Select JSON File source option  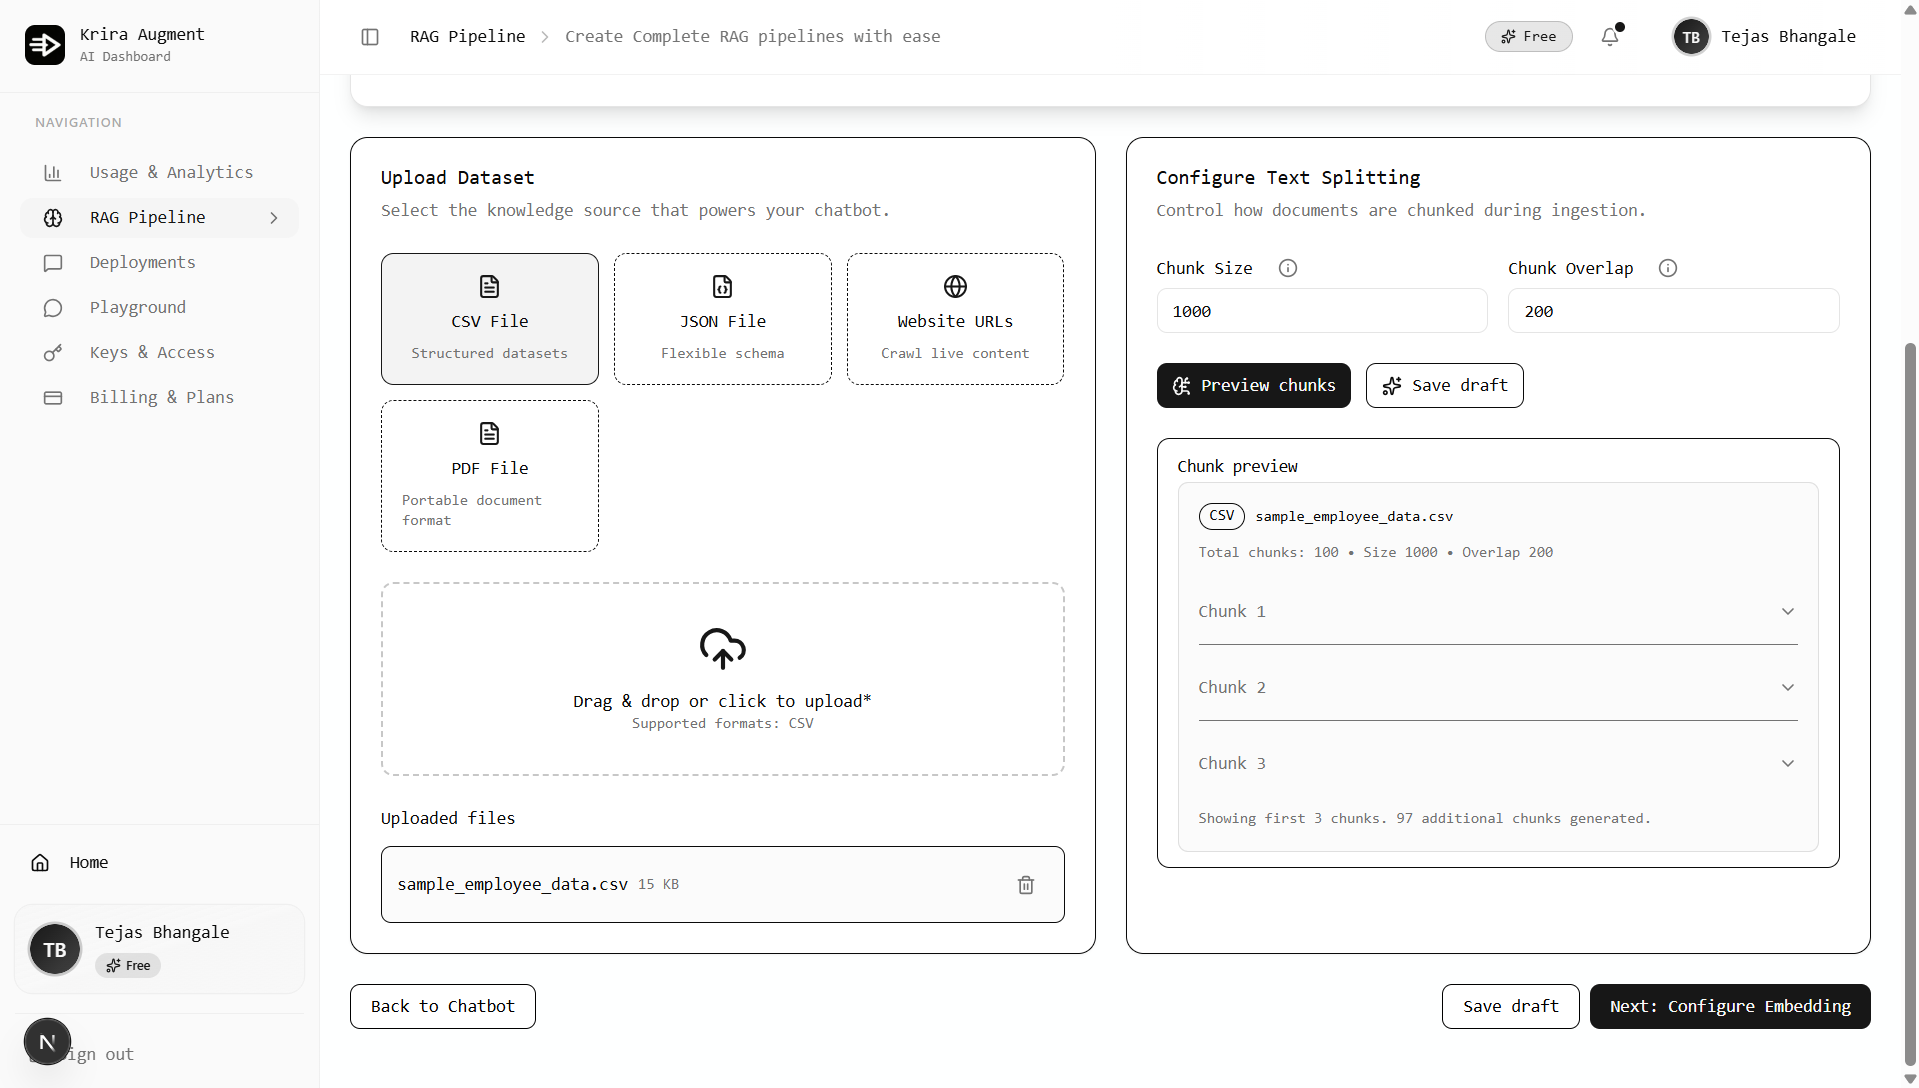pos(723,319)
